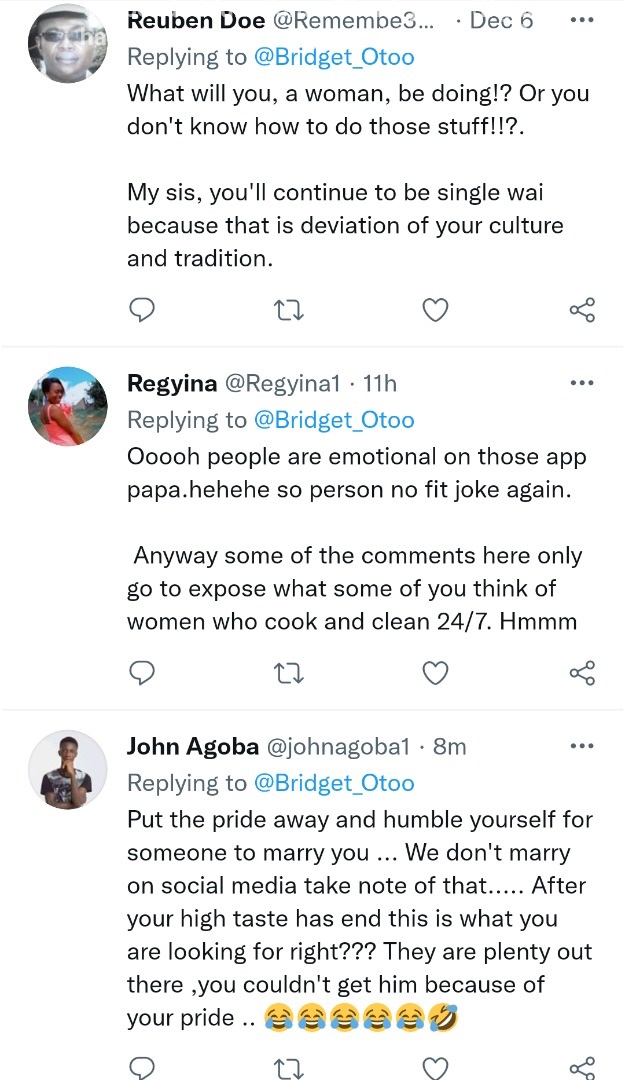The image size is (625, 1080).
Task: Reply to Regyina's tweet
Action: 143,673
